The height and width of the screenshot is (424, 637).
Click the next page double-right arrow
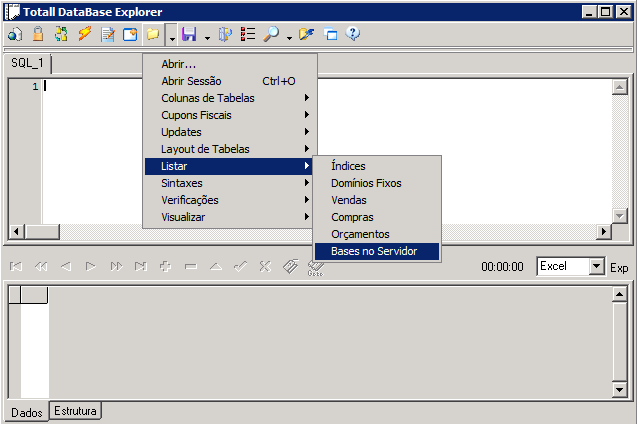click(116, 266)
